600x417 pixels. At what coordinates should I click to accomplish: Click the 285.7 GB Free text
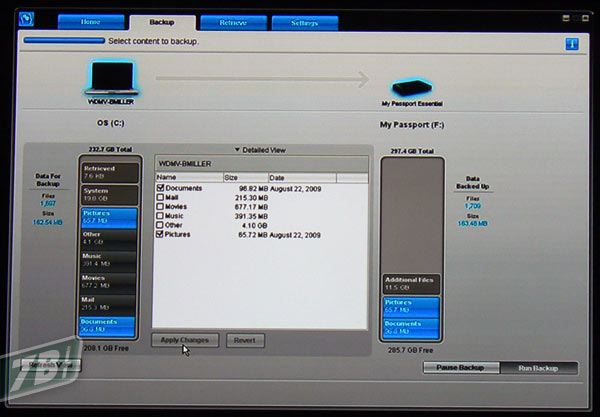[x=411, y=350]
